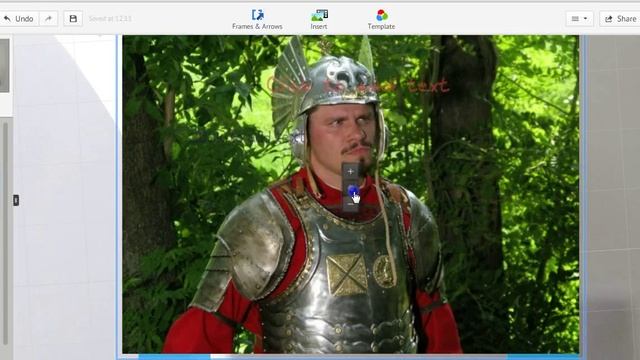The image size is (640, 360).
Task: Click the blue move handle circle
Action: point(353,190)
